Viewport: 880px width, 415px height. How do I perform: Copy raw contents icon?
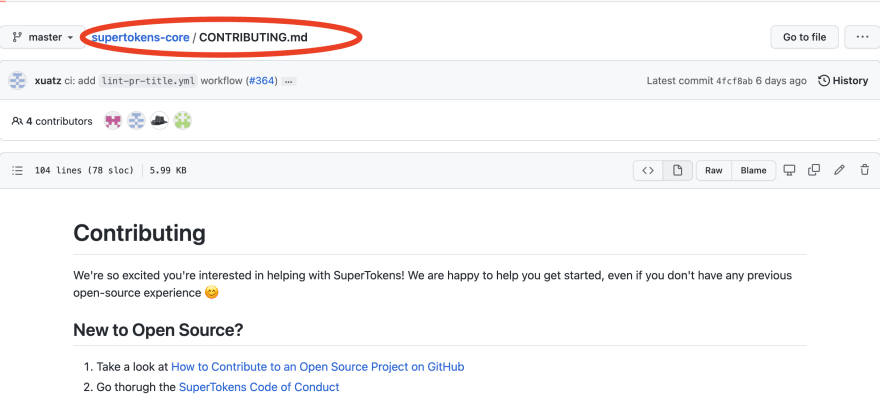[x=814, y=170]
